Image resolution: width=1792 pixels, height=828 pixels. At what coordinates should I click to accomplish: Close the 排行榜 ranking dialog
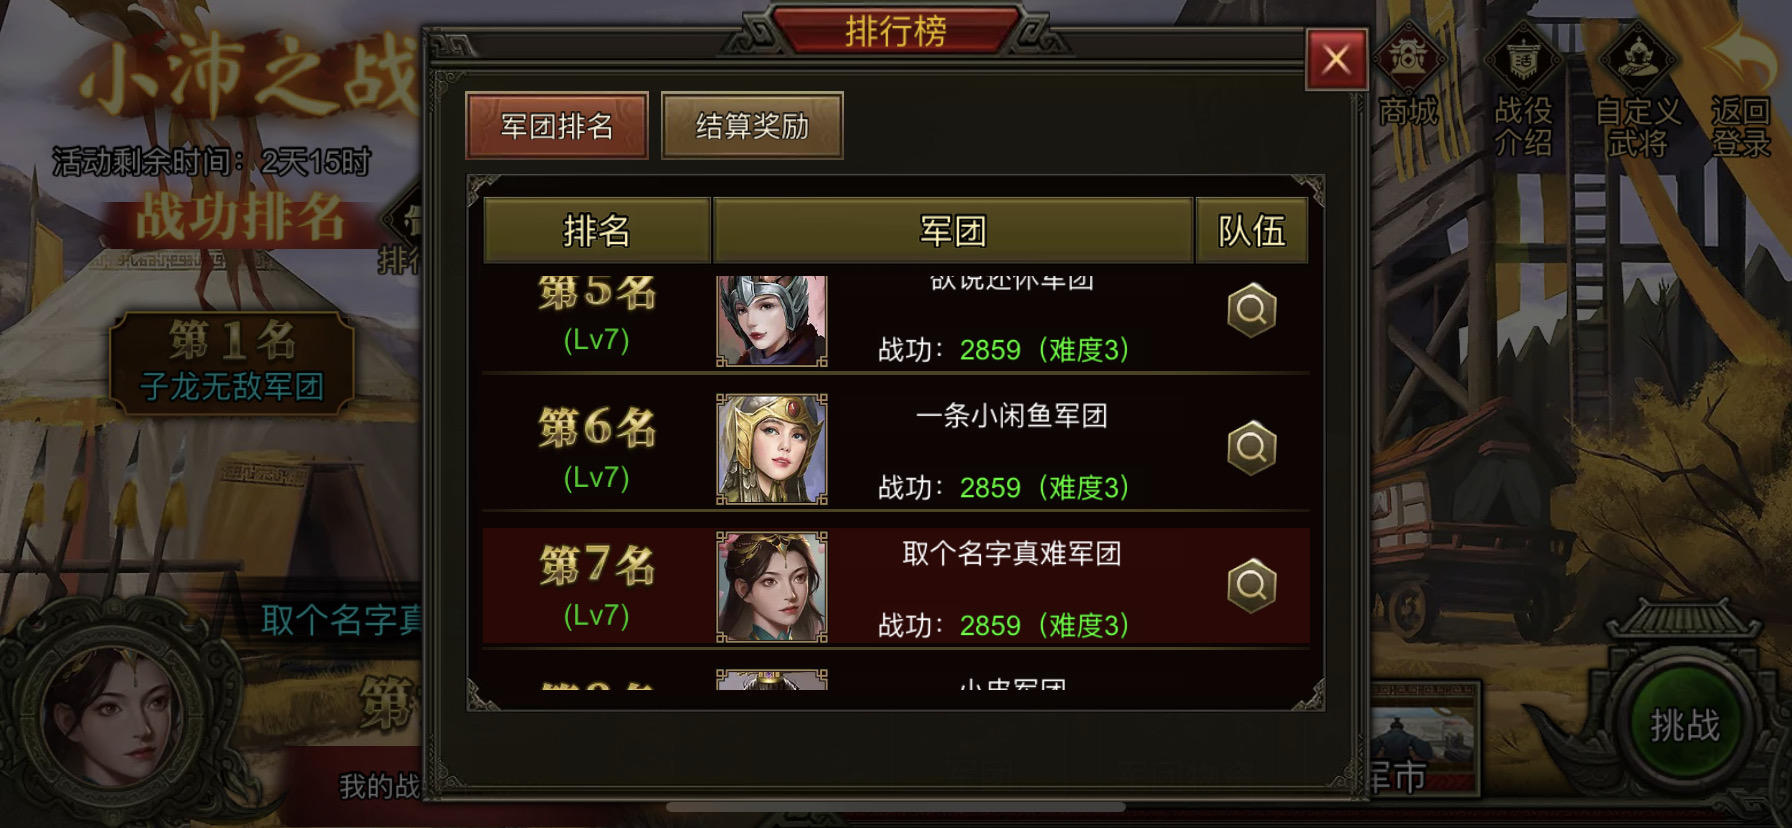(1336, 60)
